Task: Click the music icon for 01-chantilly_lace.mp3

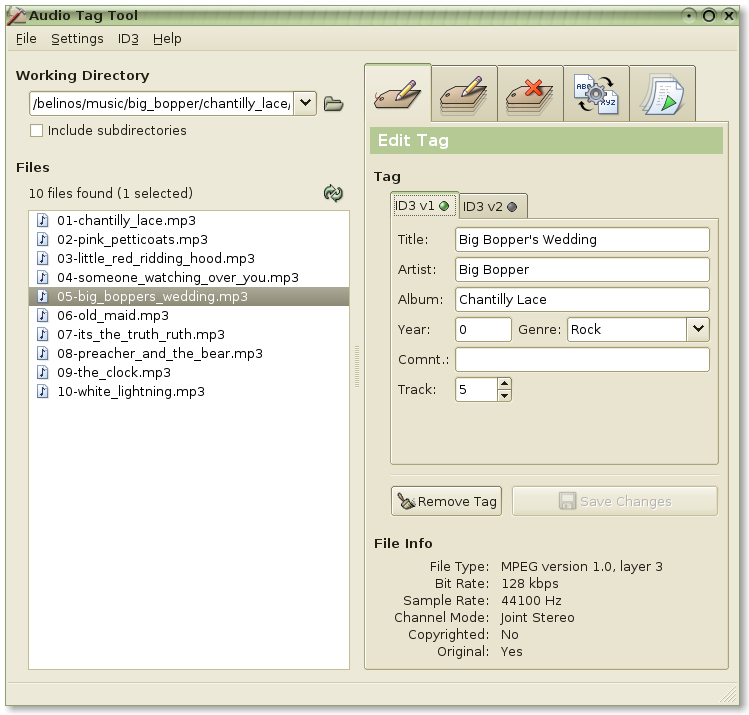Action: 43,220
